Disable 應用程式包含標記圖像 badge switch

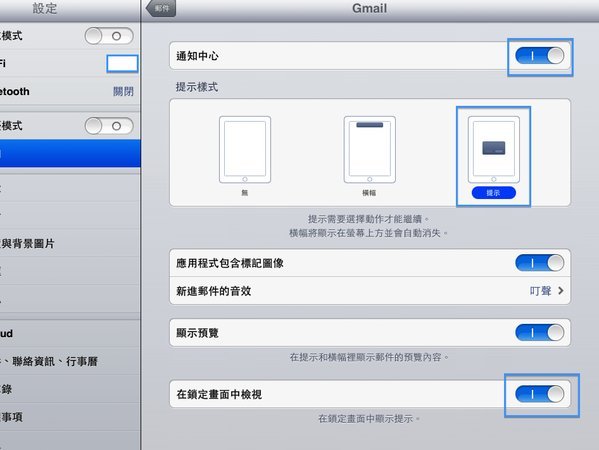(540, 263)
